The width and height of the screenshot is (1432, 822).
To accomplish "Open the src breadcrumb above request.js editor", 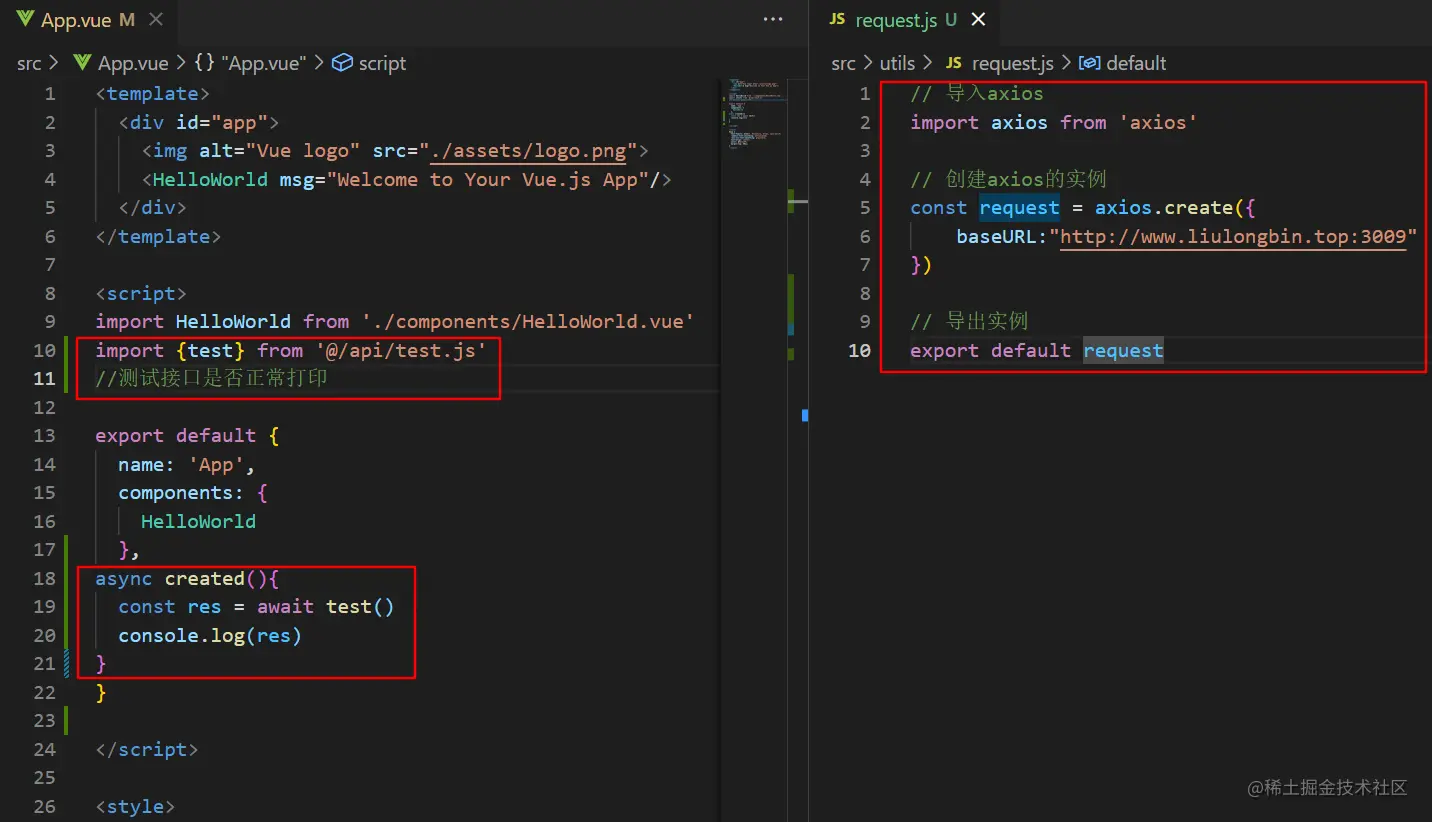I will pos(844,63).
